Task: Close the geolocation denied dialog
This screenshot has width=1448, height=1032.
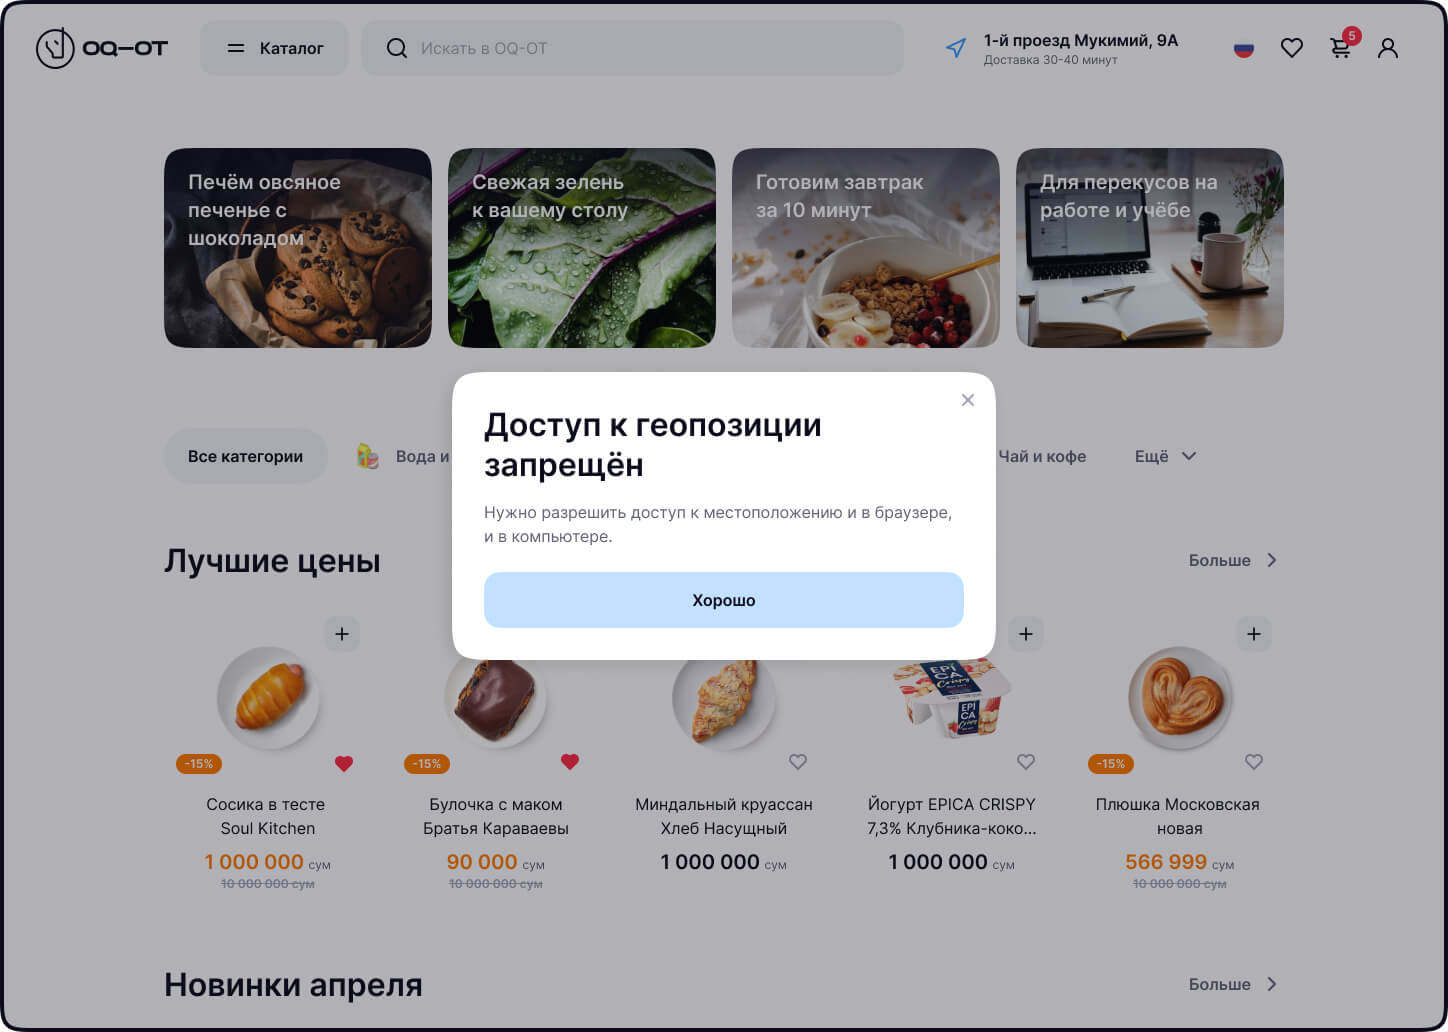Action: [x=967, y=400]
